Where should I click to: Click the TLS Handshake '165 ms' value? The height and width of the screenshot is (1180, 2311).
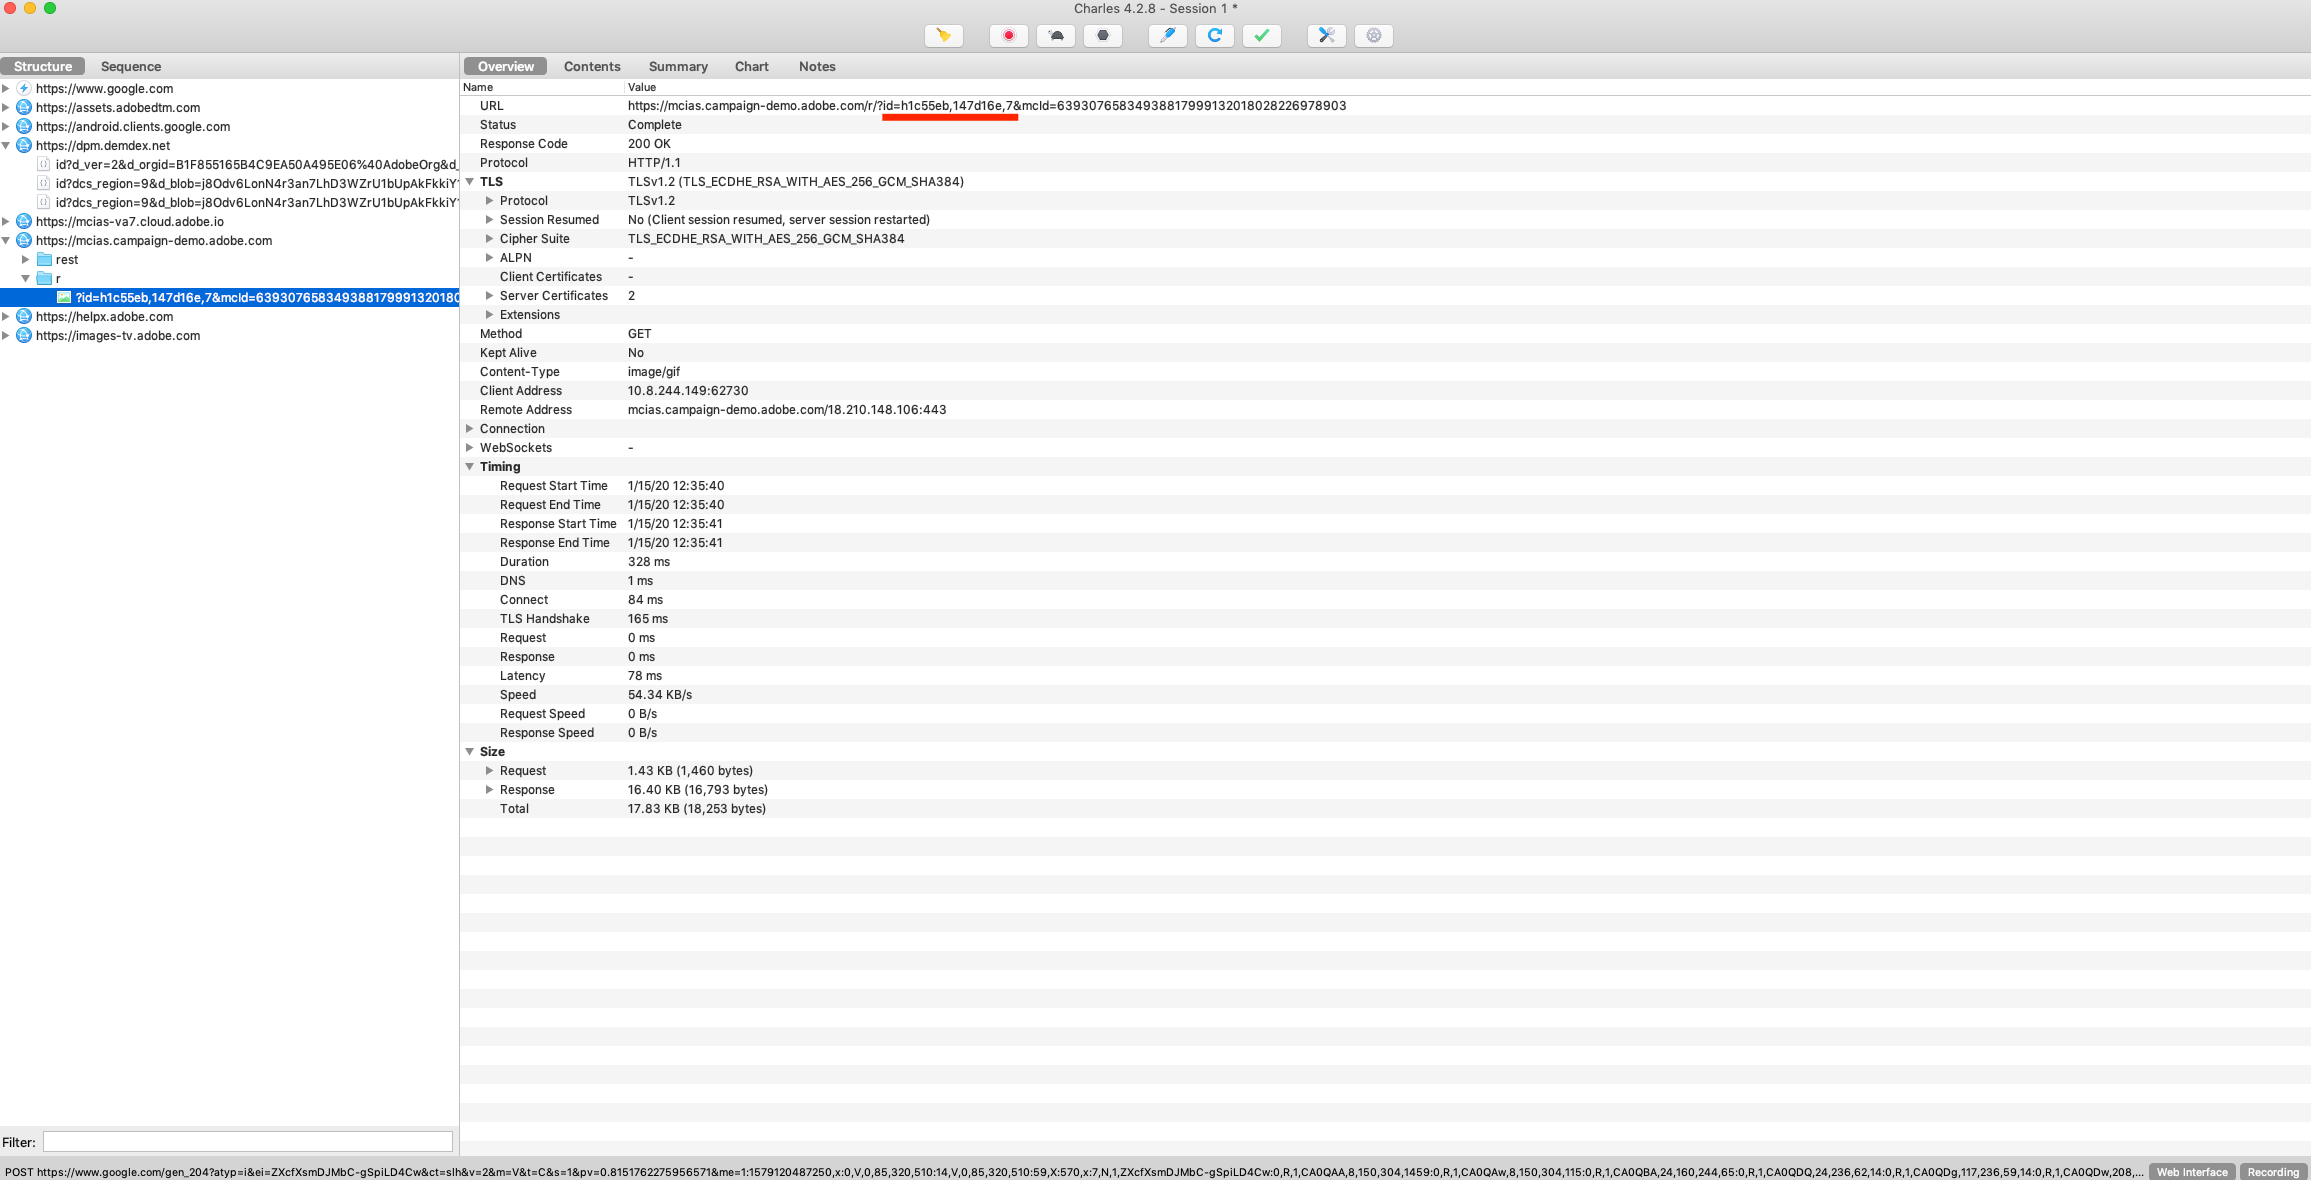pos(648,618)
